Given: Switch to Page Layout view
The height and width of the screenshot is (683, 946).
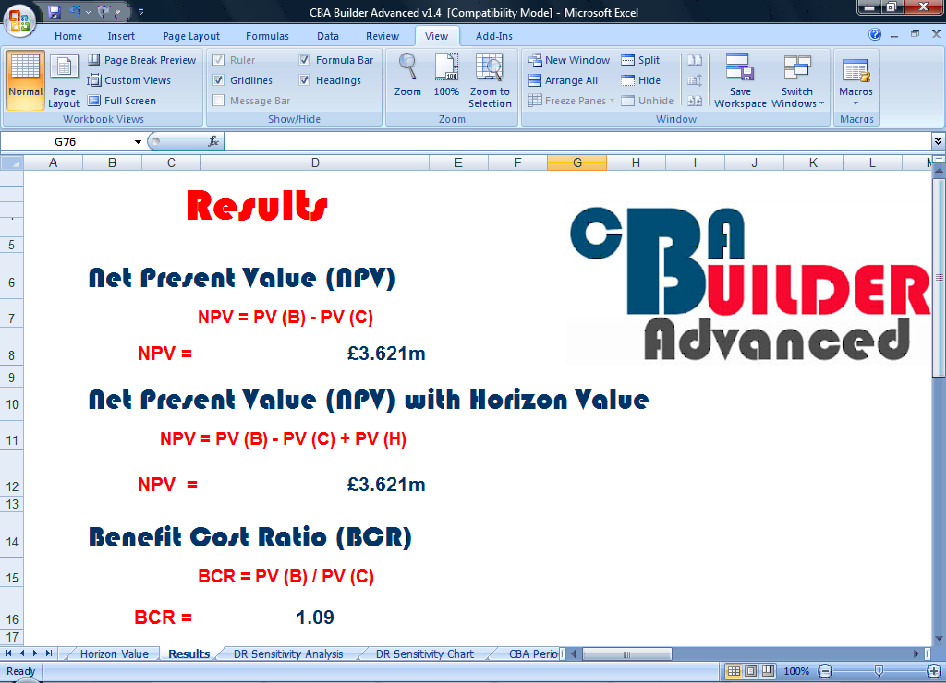Looking at the screenshot, I should click(x=64, y=80).
